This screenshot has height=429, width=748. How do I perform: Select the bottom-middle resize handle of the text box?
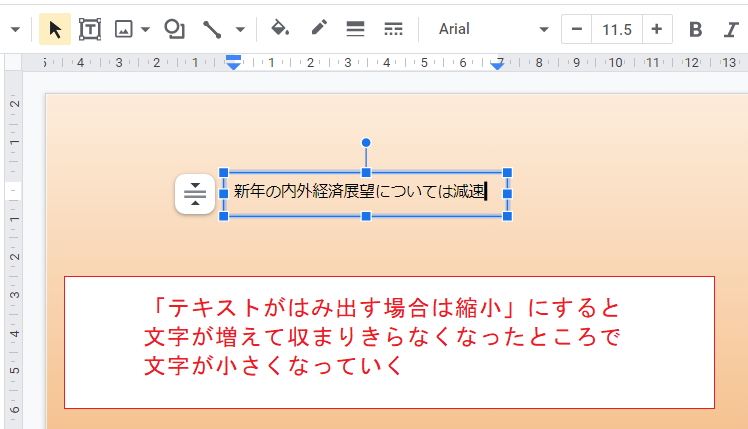(x=366, y=216)
